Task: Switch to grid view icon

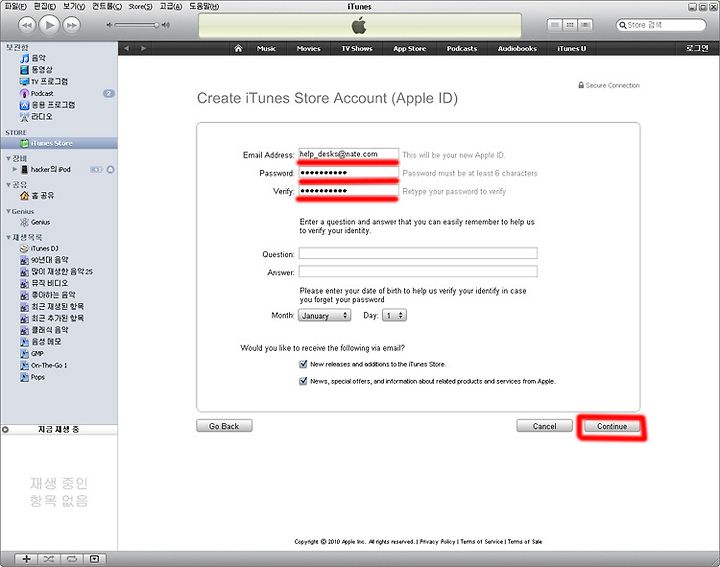Action: click(570, 25)
